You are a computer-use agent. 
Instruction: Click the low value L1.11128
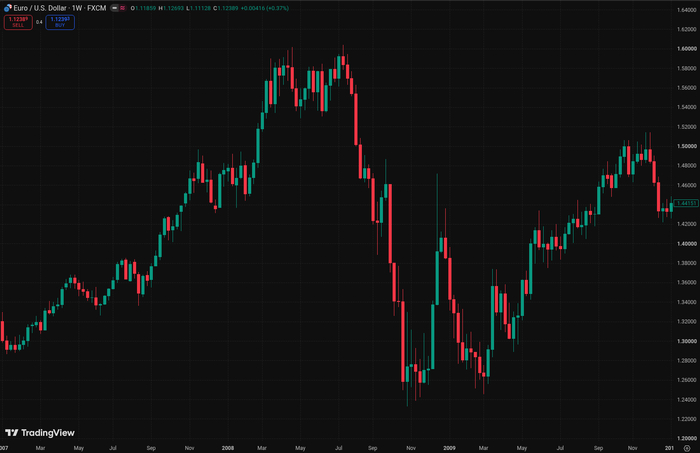pyautogui.click(x=199, y=8)
